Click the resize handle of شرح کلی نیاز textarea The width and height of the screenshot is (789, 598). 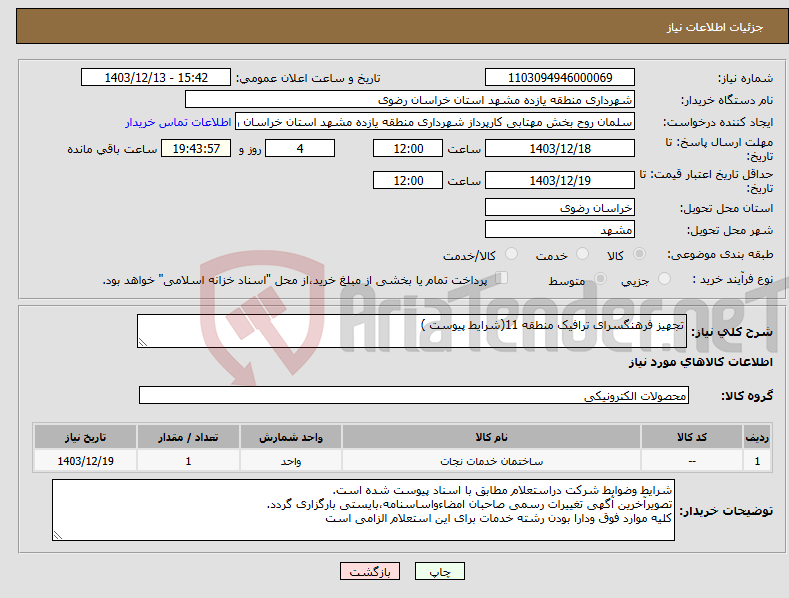(143, 343)
